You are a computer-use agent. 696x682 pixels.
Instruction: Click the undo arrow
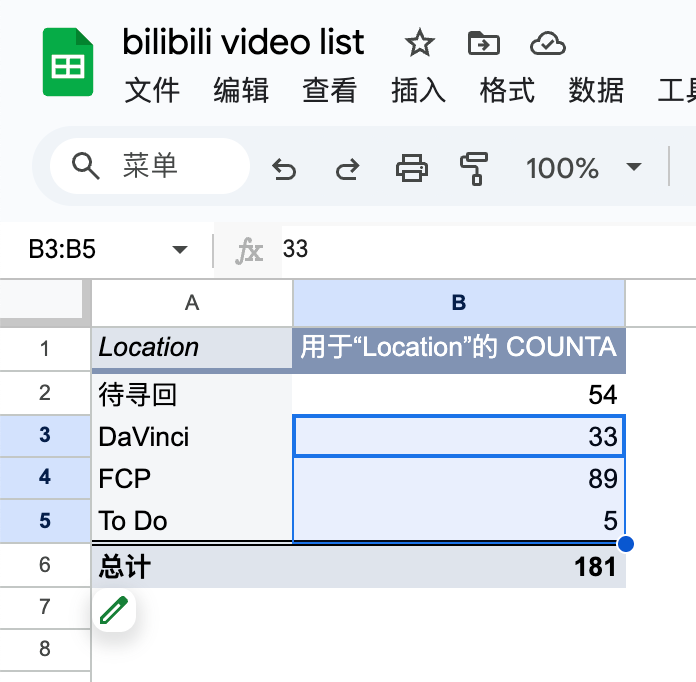click(285, 168)
